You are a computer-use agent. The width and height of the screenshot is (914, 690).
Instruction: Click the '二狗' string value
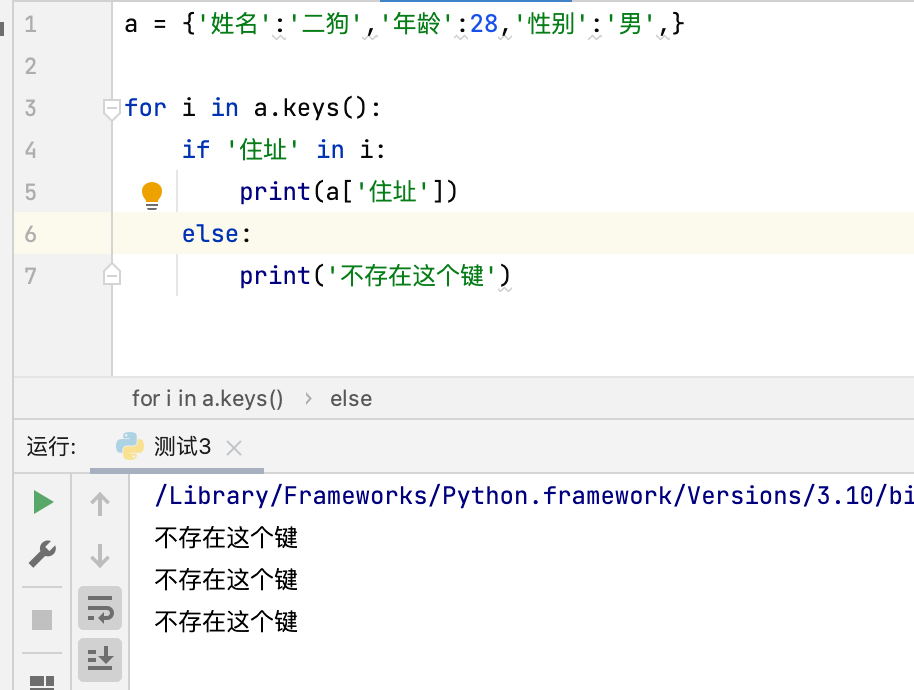click(325, 24)
